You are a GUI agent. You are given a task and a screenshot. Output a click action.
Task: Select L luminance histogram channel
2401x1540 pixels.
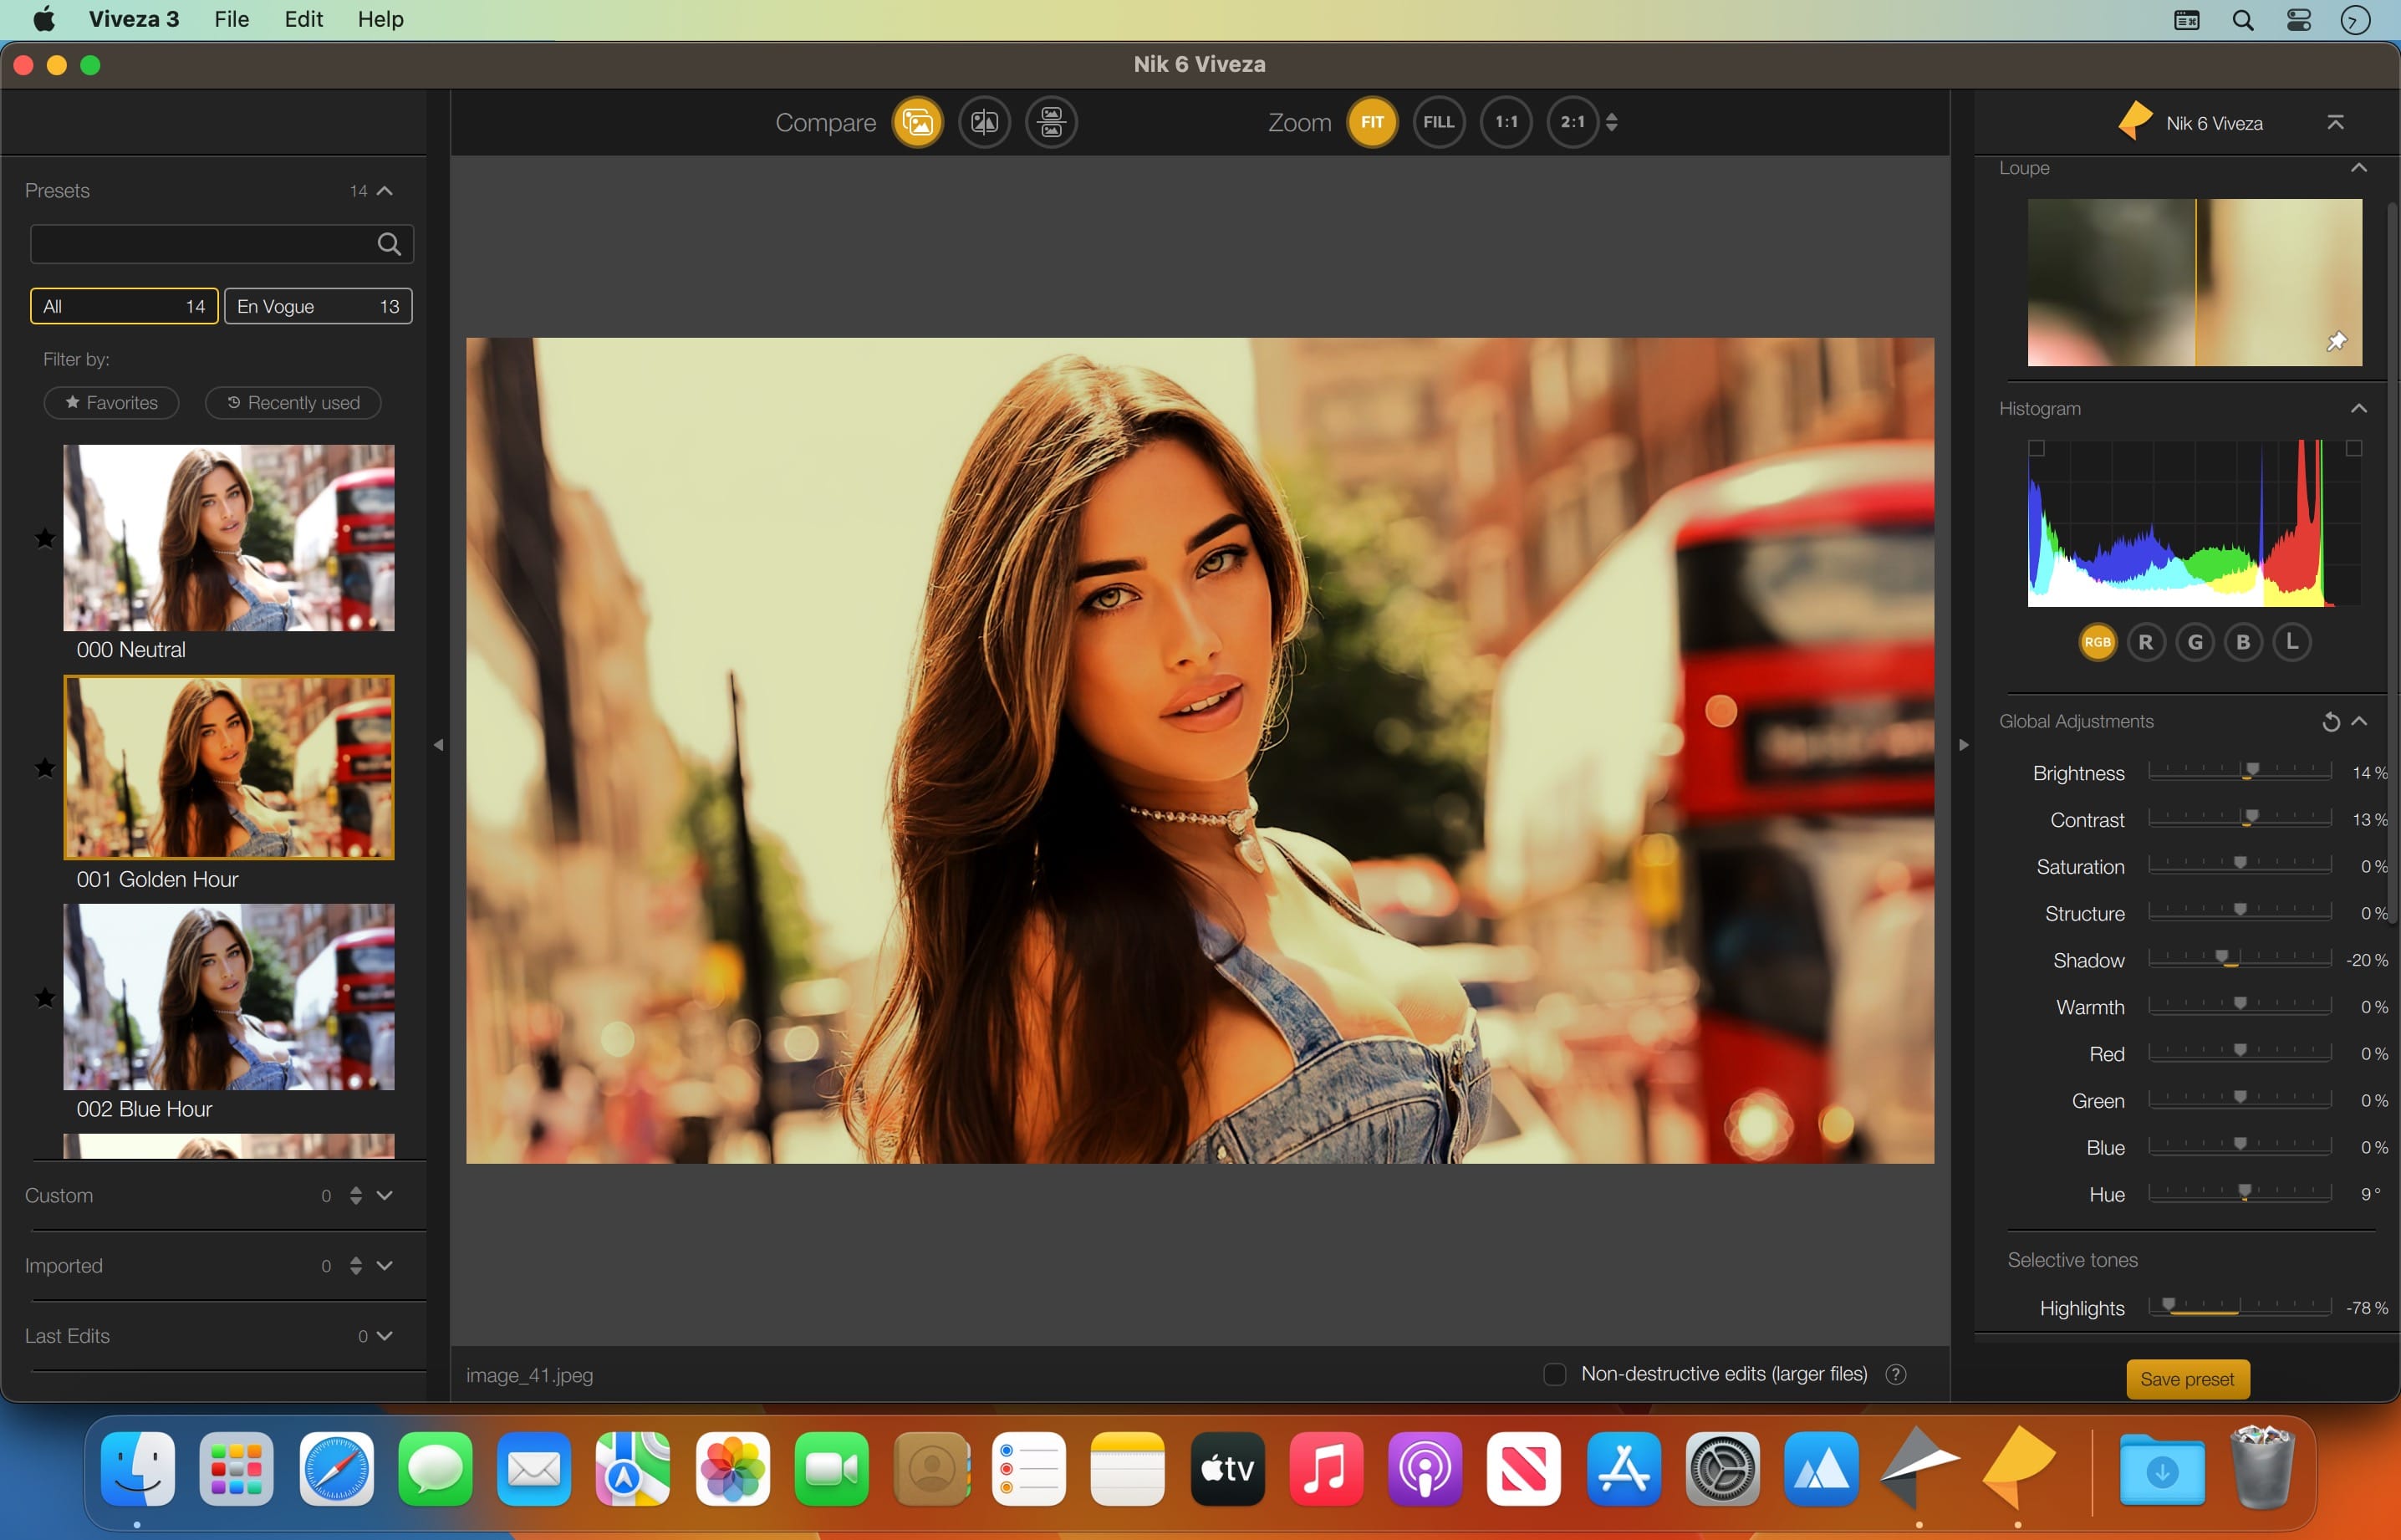click(2292, 642)
